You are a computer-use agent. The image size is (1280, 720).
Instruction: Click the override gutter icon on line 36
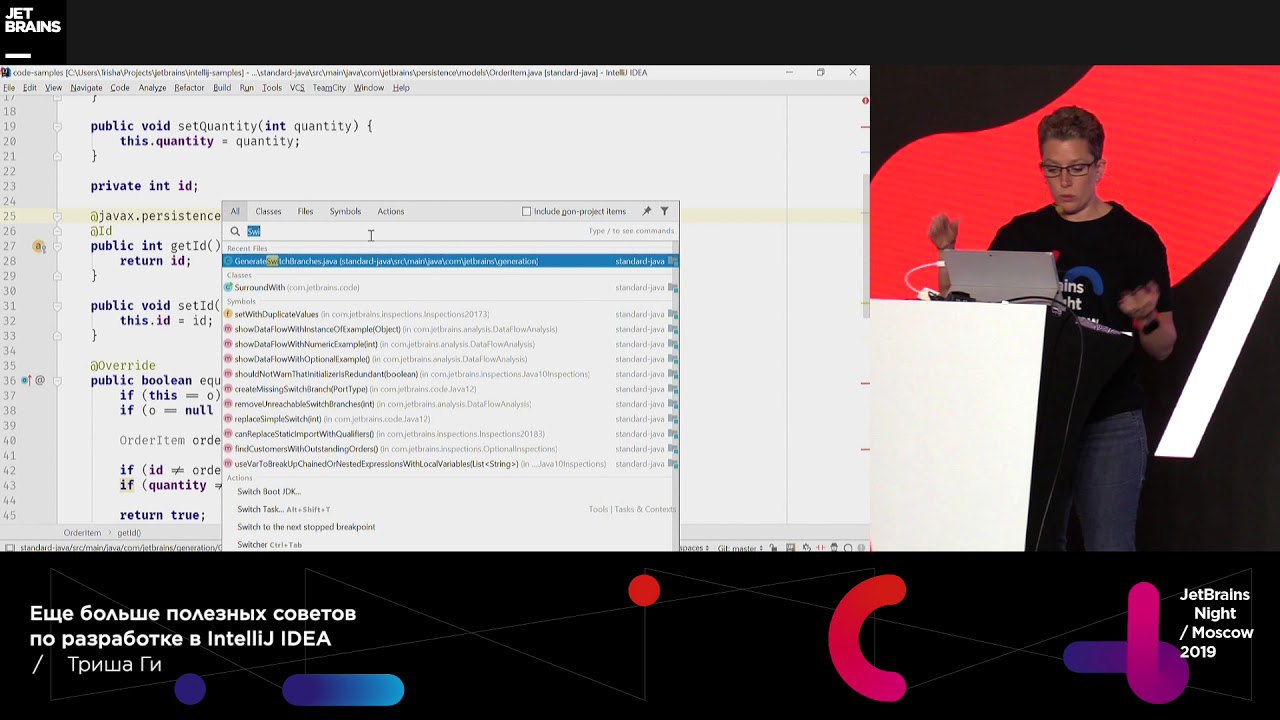[26, 380]
